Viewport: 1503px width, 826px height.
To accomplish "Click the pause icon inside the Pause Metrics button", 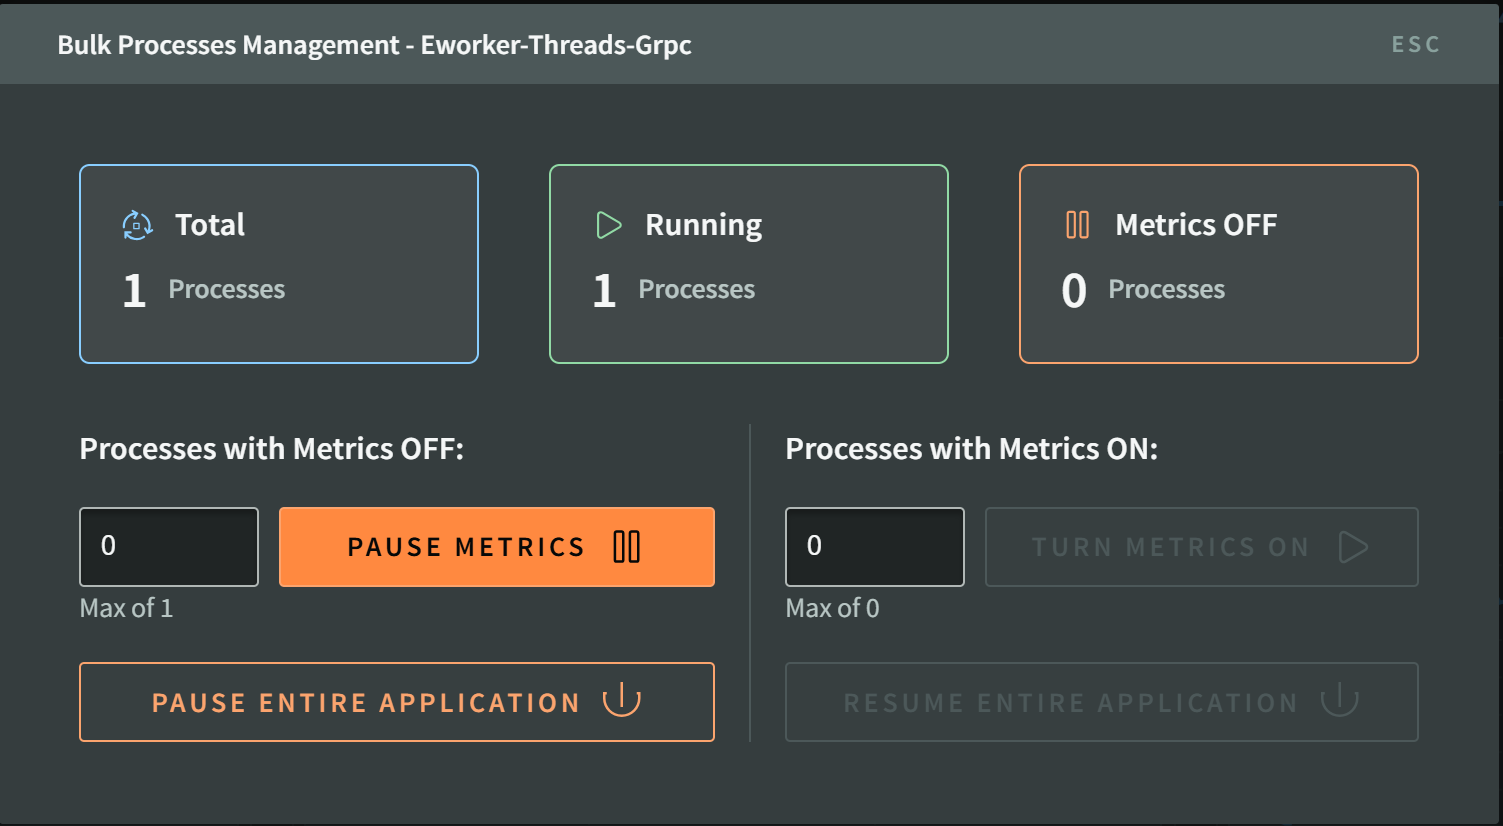I will tap(625, 547).
